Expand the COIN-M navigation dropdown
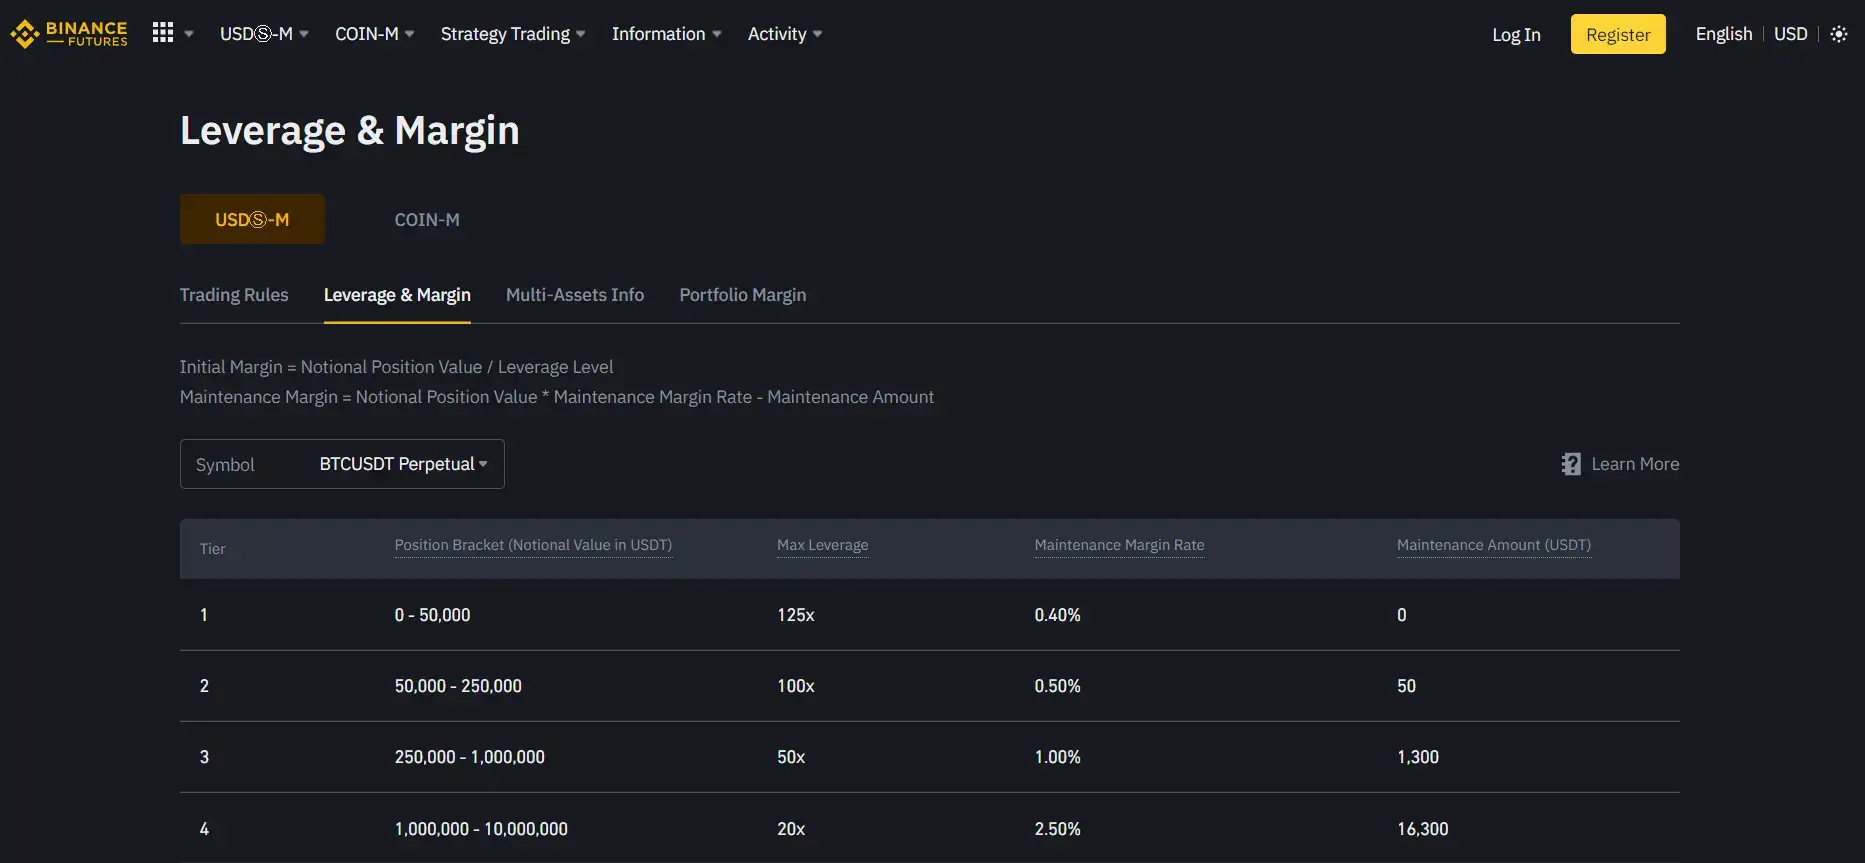This screenshot has width=1865, height=863. coord(375,34)
